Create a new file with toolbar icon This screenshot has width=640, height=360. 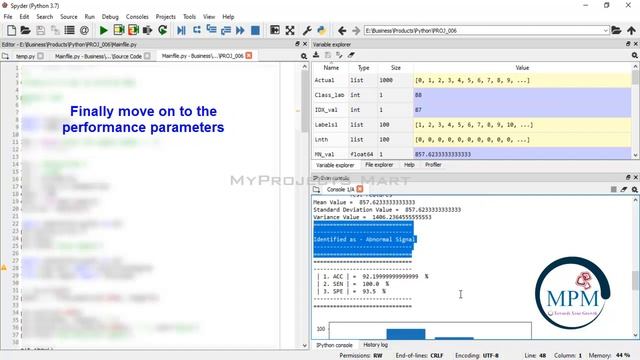point(11,30)
